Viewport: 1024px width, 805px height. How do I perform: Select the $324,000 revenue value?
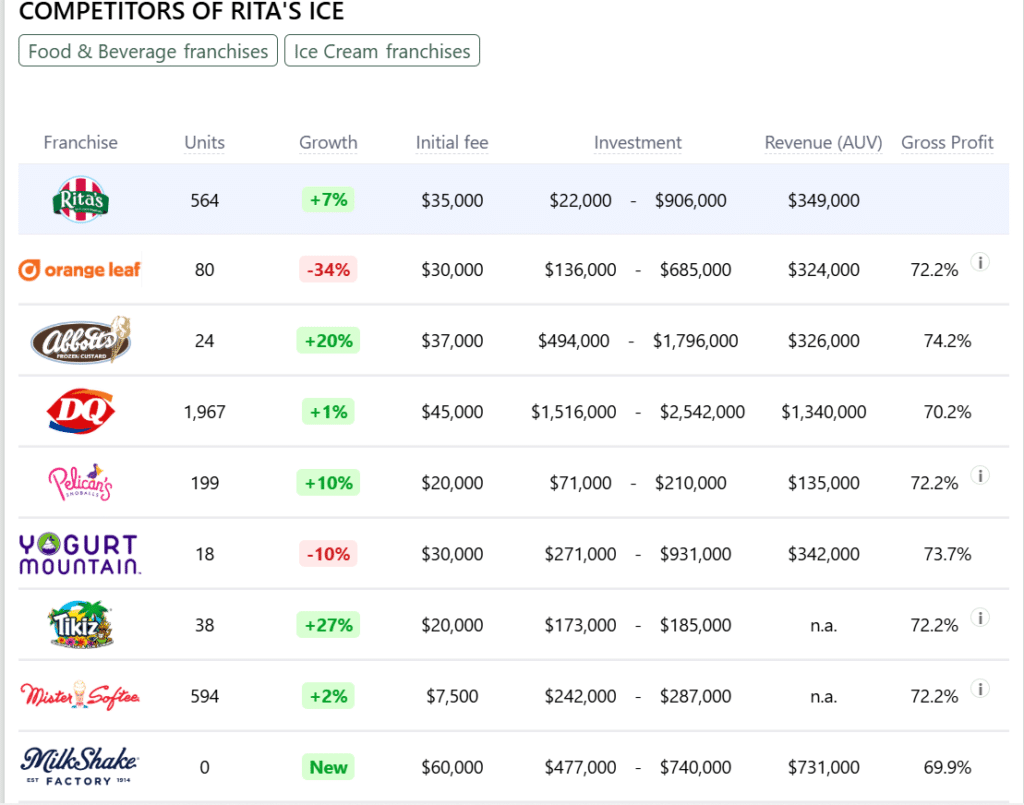pos(824,270)
